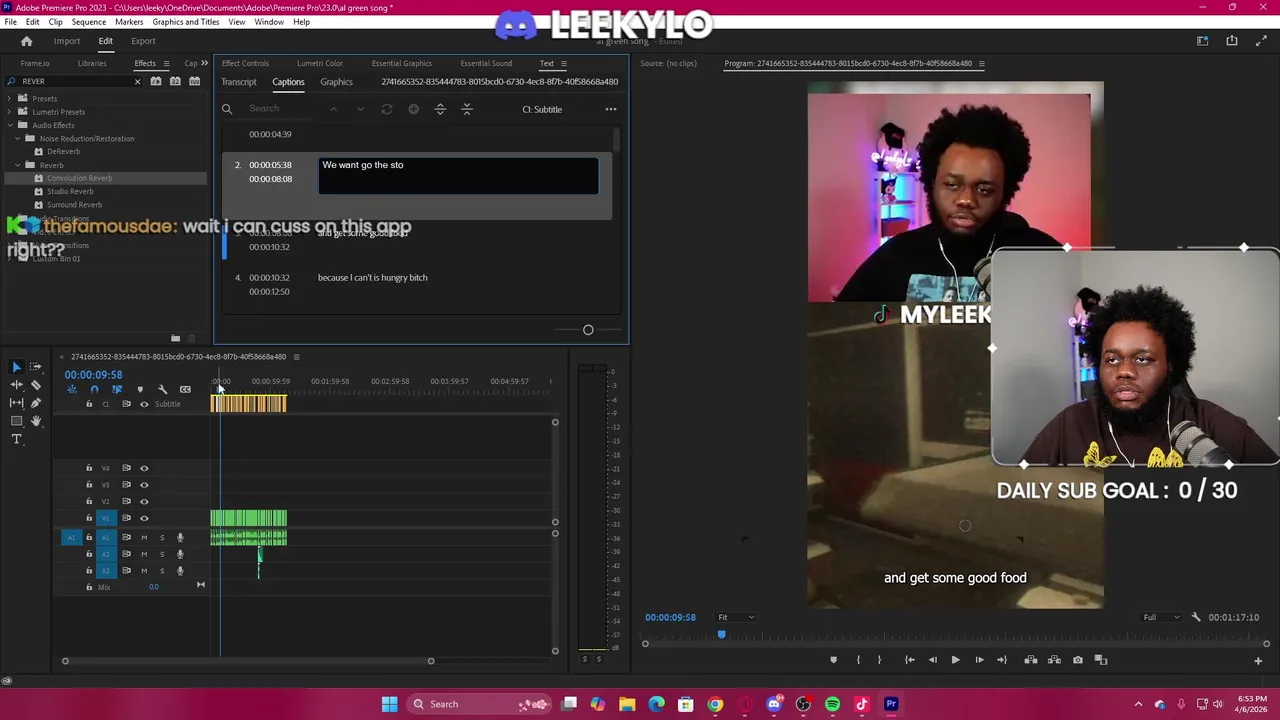Hide the V4 track with eye

(144, 468)
